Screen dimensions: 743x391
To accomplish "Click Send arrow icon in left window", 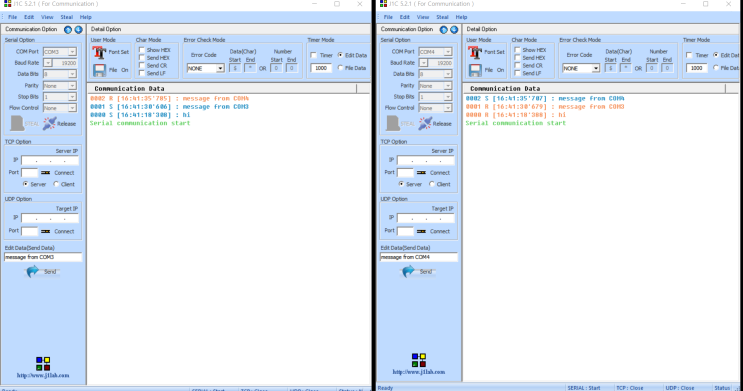I will point(33,272).
